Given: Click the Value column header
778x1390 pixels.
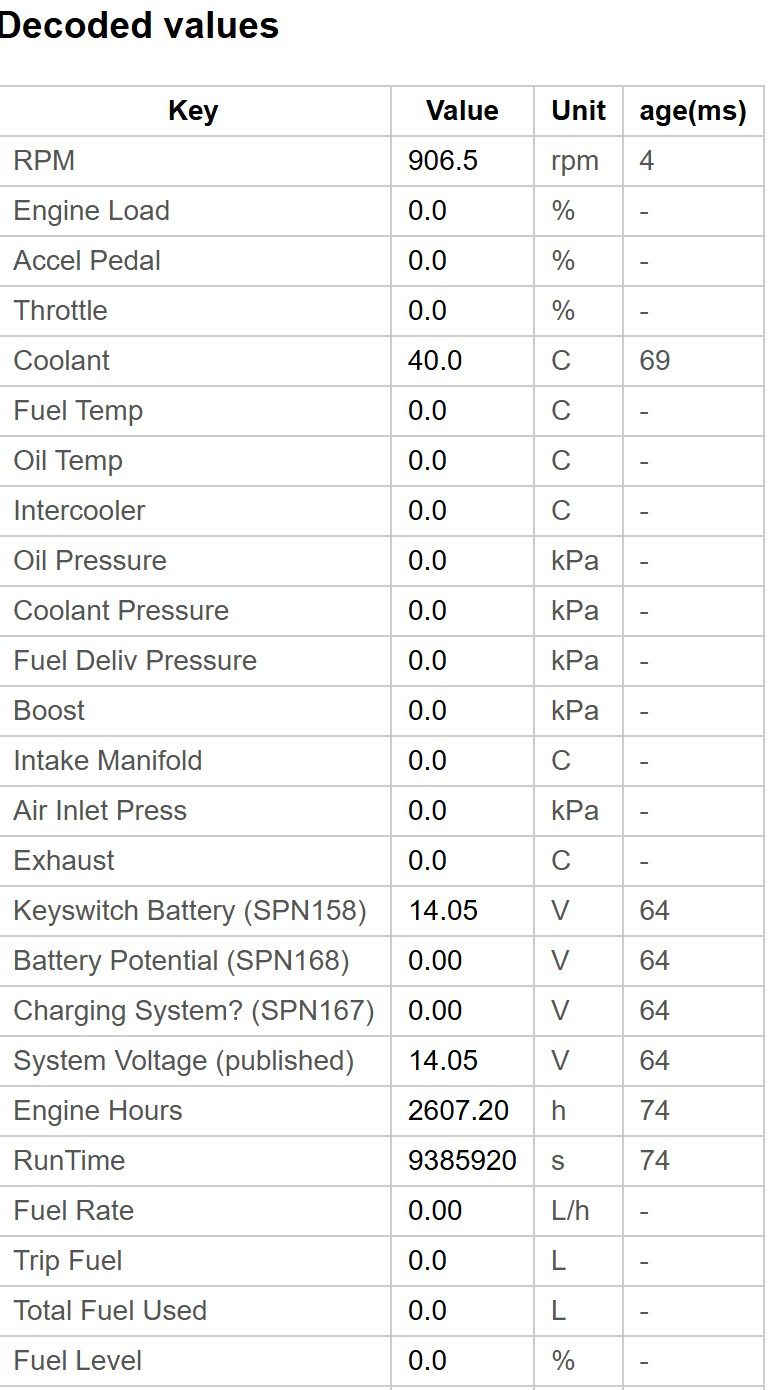Looking at the screenshot, I should pyautogui.click(x=462, y=111).
